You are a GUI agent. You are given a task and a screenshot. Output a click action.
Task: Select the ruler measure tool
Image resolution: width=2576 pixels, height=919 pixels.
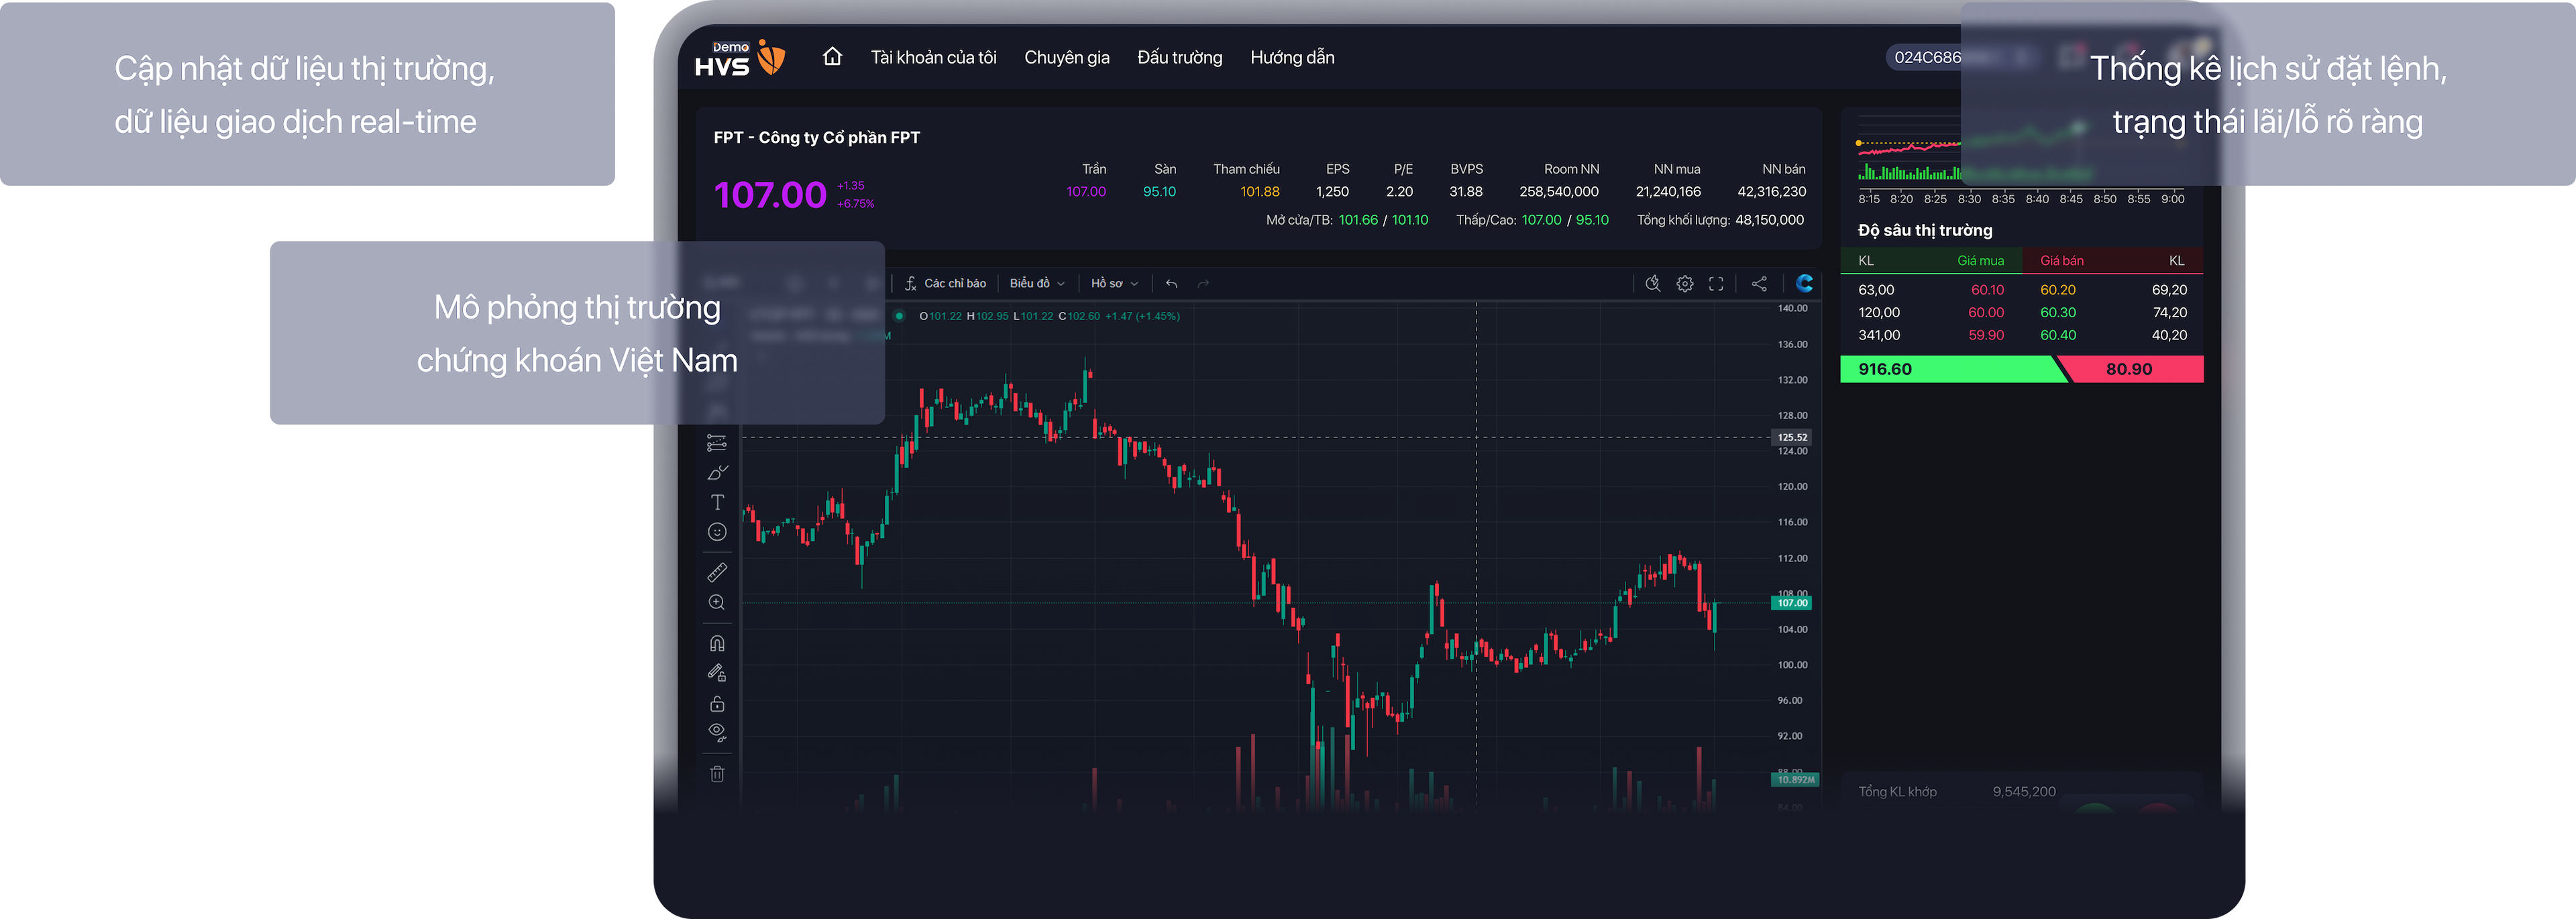[x=717, y=572]
